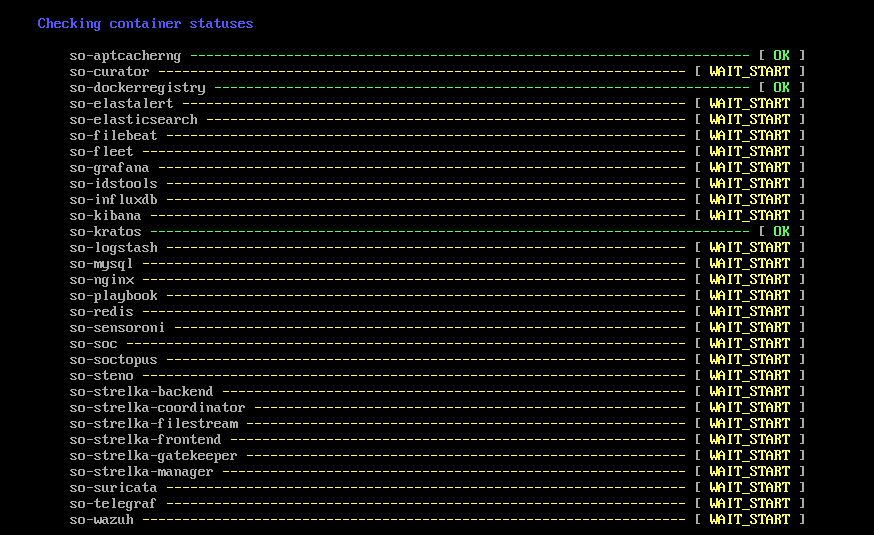Click WAIT_START status of so-suricata
Screen dimensions: 874x535
tap(749, 488)
